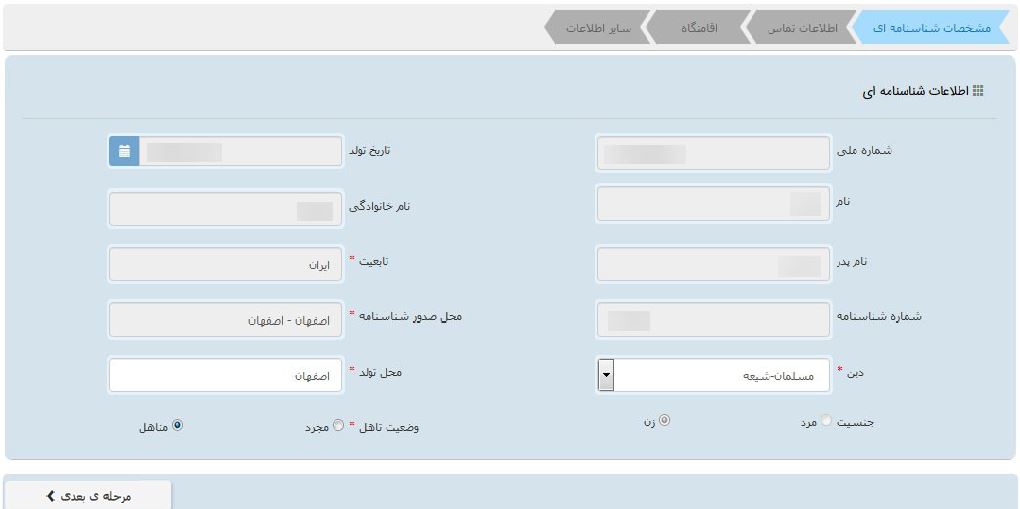Click the مرحله ی بعدی next-step button
The image size is (1020, 509).
pos(88,496)
